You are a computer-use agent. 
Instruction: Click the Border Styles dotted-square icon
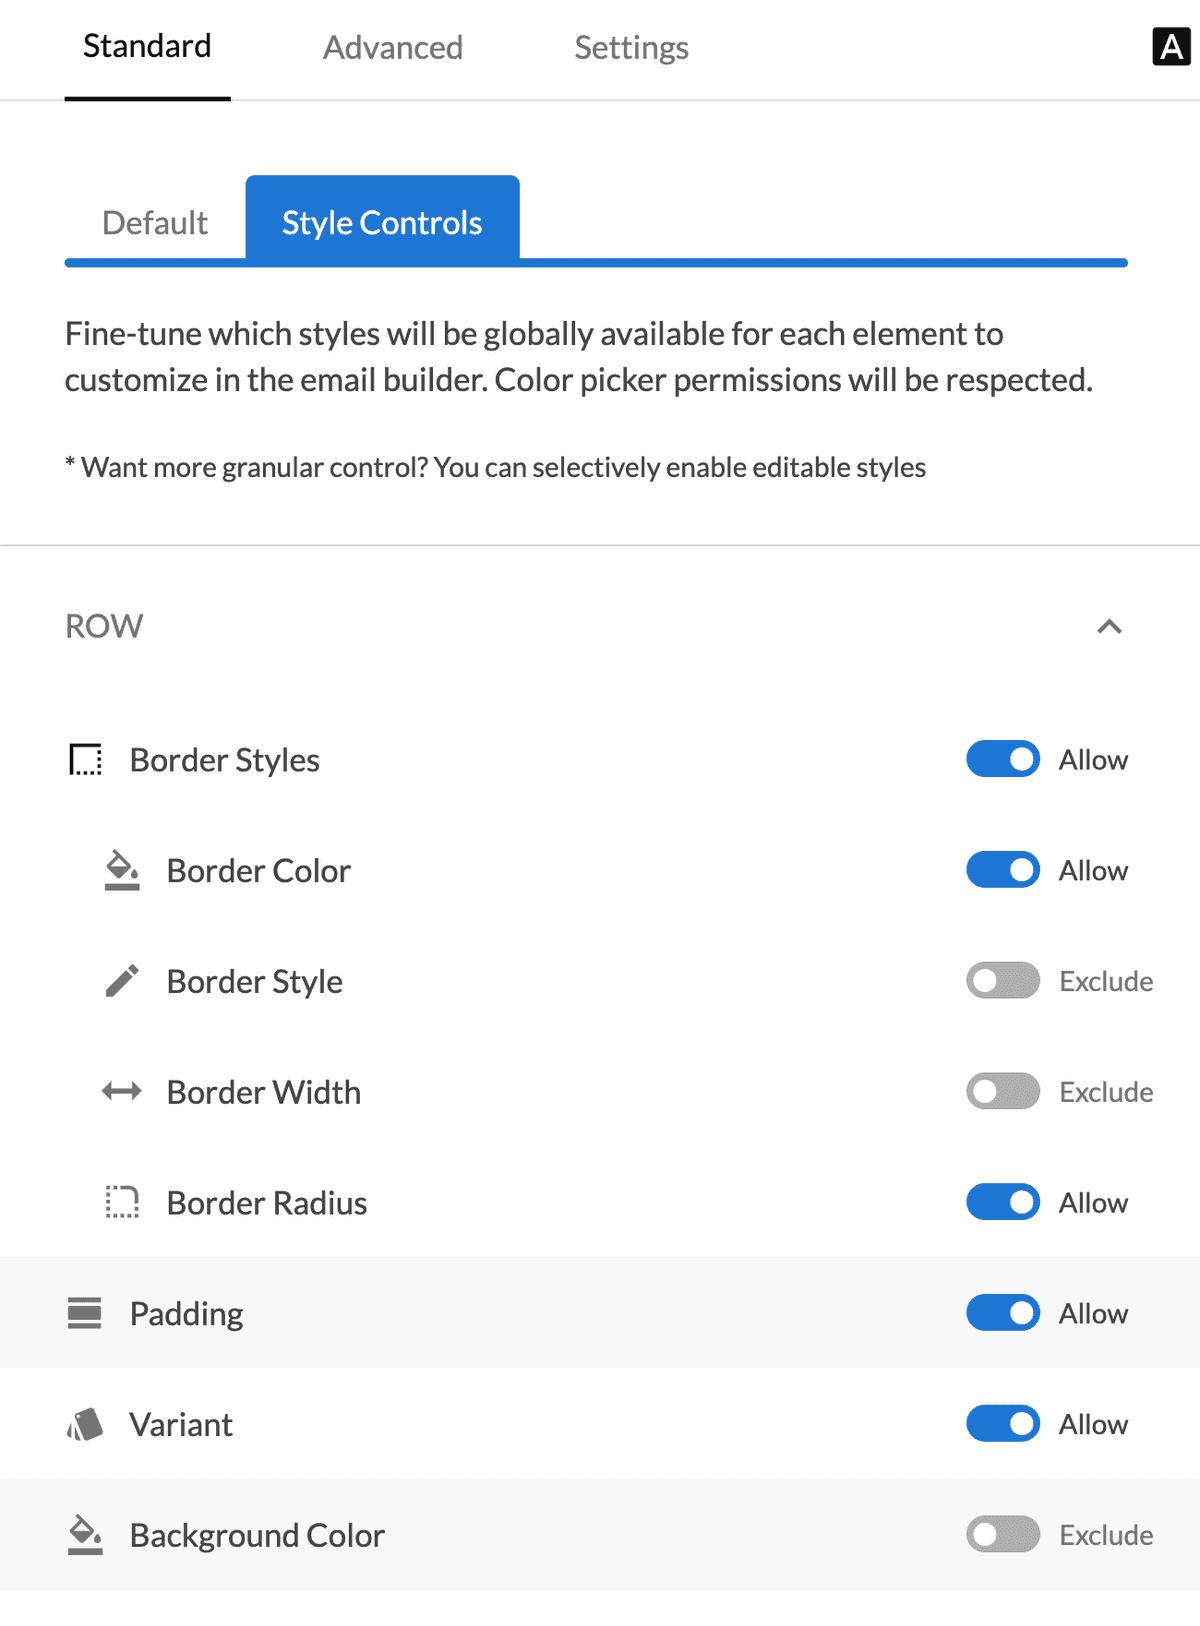tap(85, 760)
